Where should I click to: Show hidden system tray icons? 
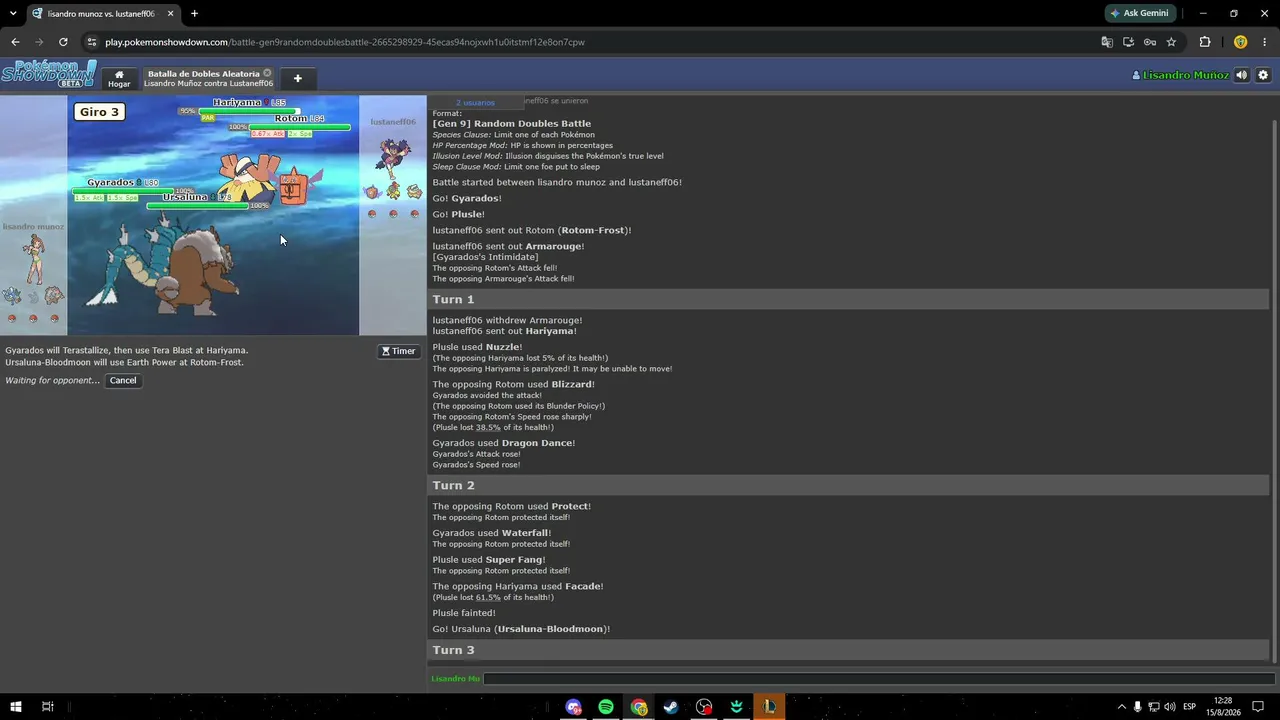point(1121,707)
